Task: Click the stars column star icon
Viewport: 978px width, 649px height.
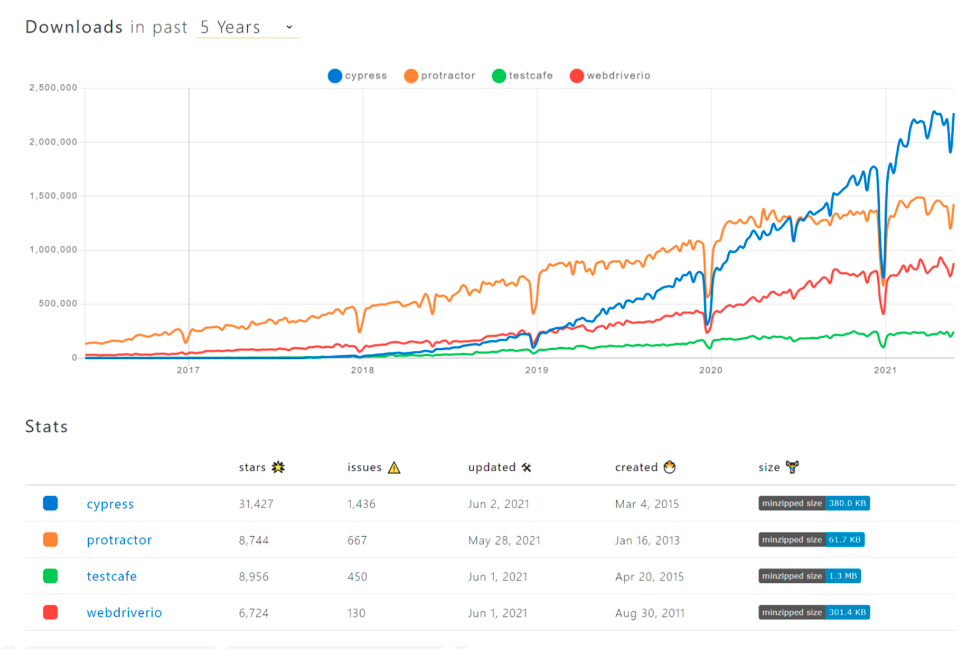Action: coord(278,467)
